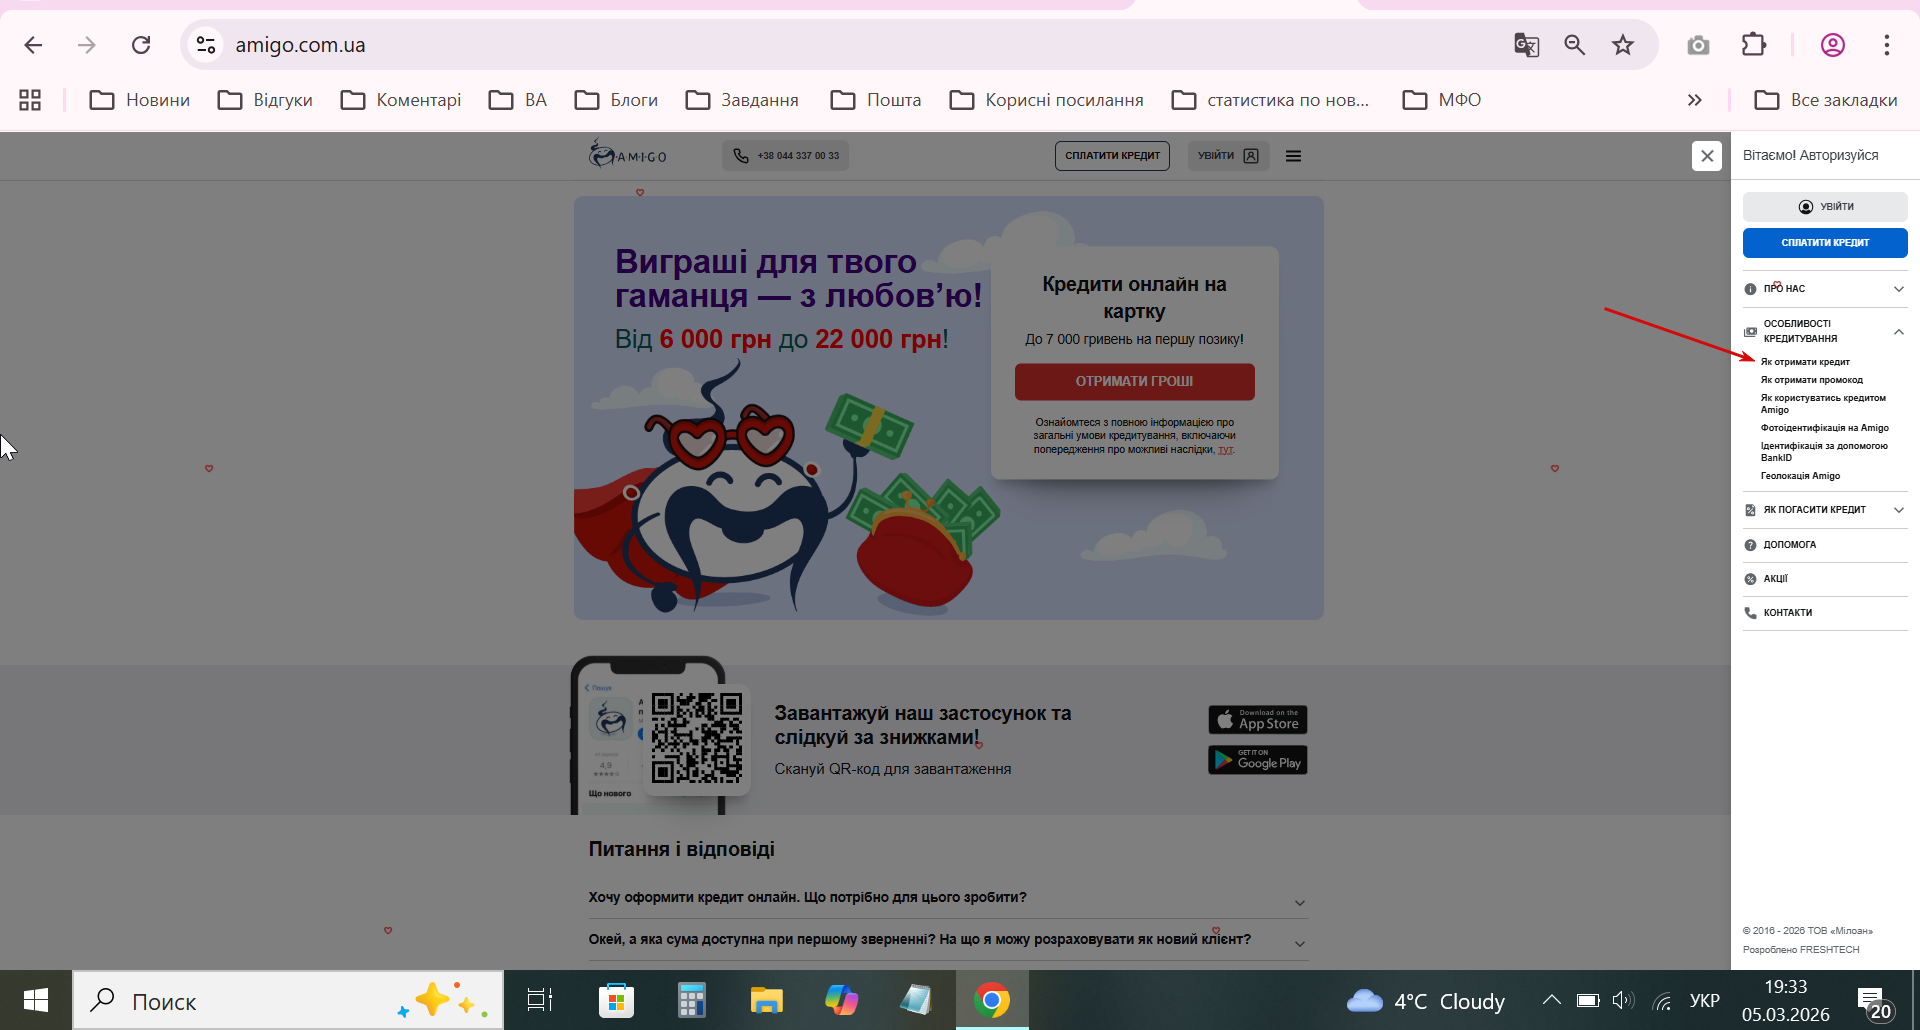Viewport: 1920px width, 1030px height.
Task: Reload the amigo.com.ua page
Action: click(x=141, y=45)
